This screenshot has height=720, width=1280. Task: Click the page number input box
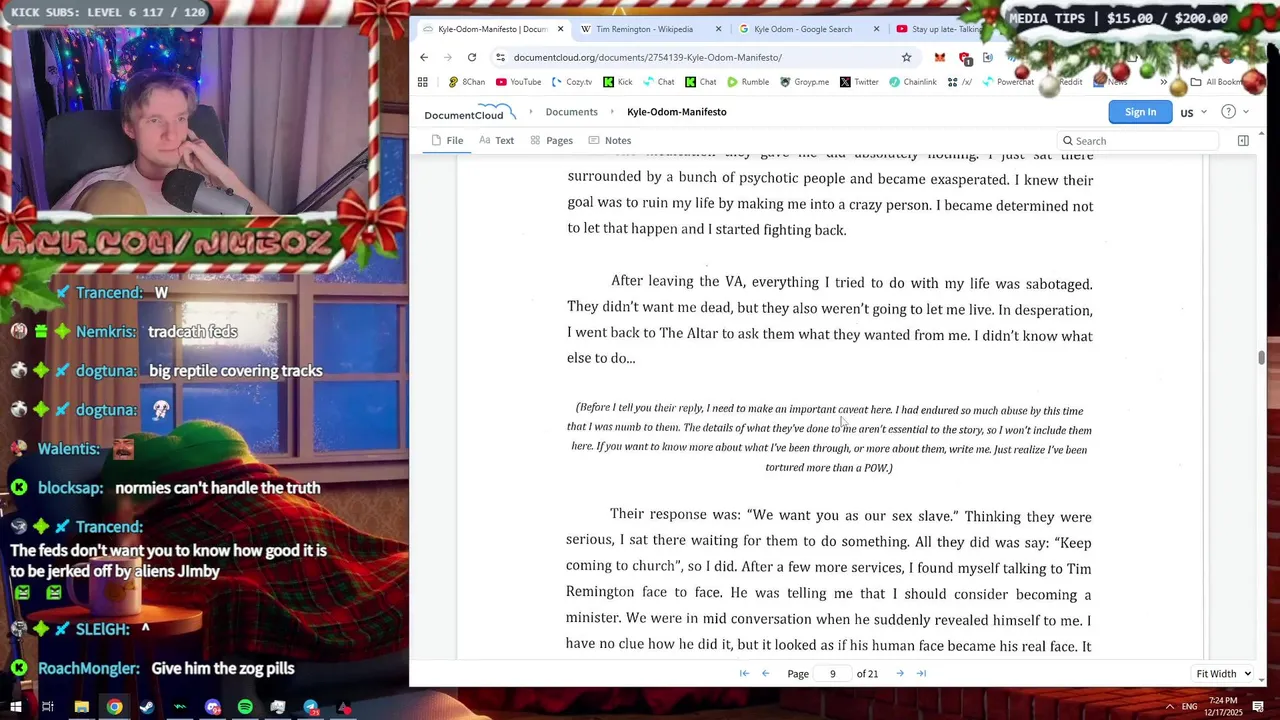[832, 673]
